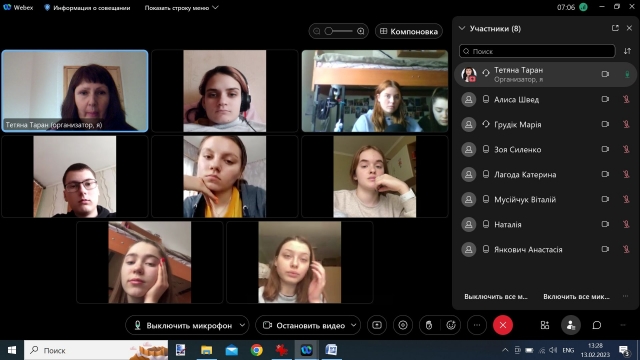Show hidden tray icons chevron
Viewport: 640px width, 360px height.
tap(505, 350)
